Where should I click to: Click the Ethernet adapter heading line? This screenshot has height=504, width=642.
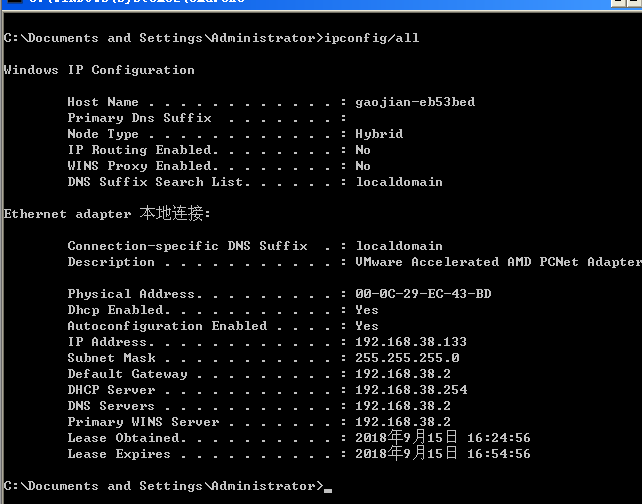click(107, 214)
